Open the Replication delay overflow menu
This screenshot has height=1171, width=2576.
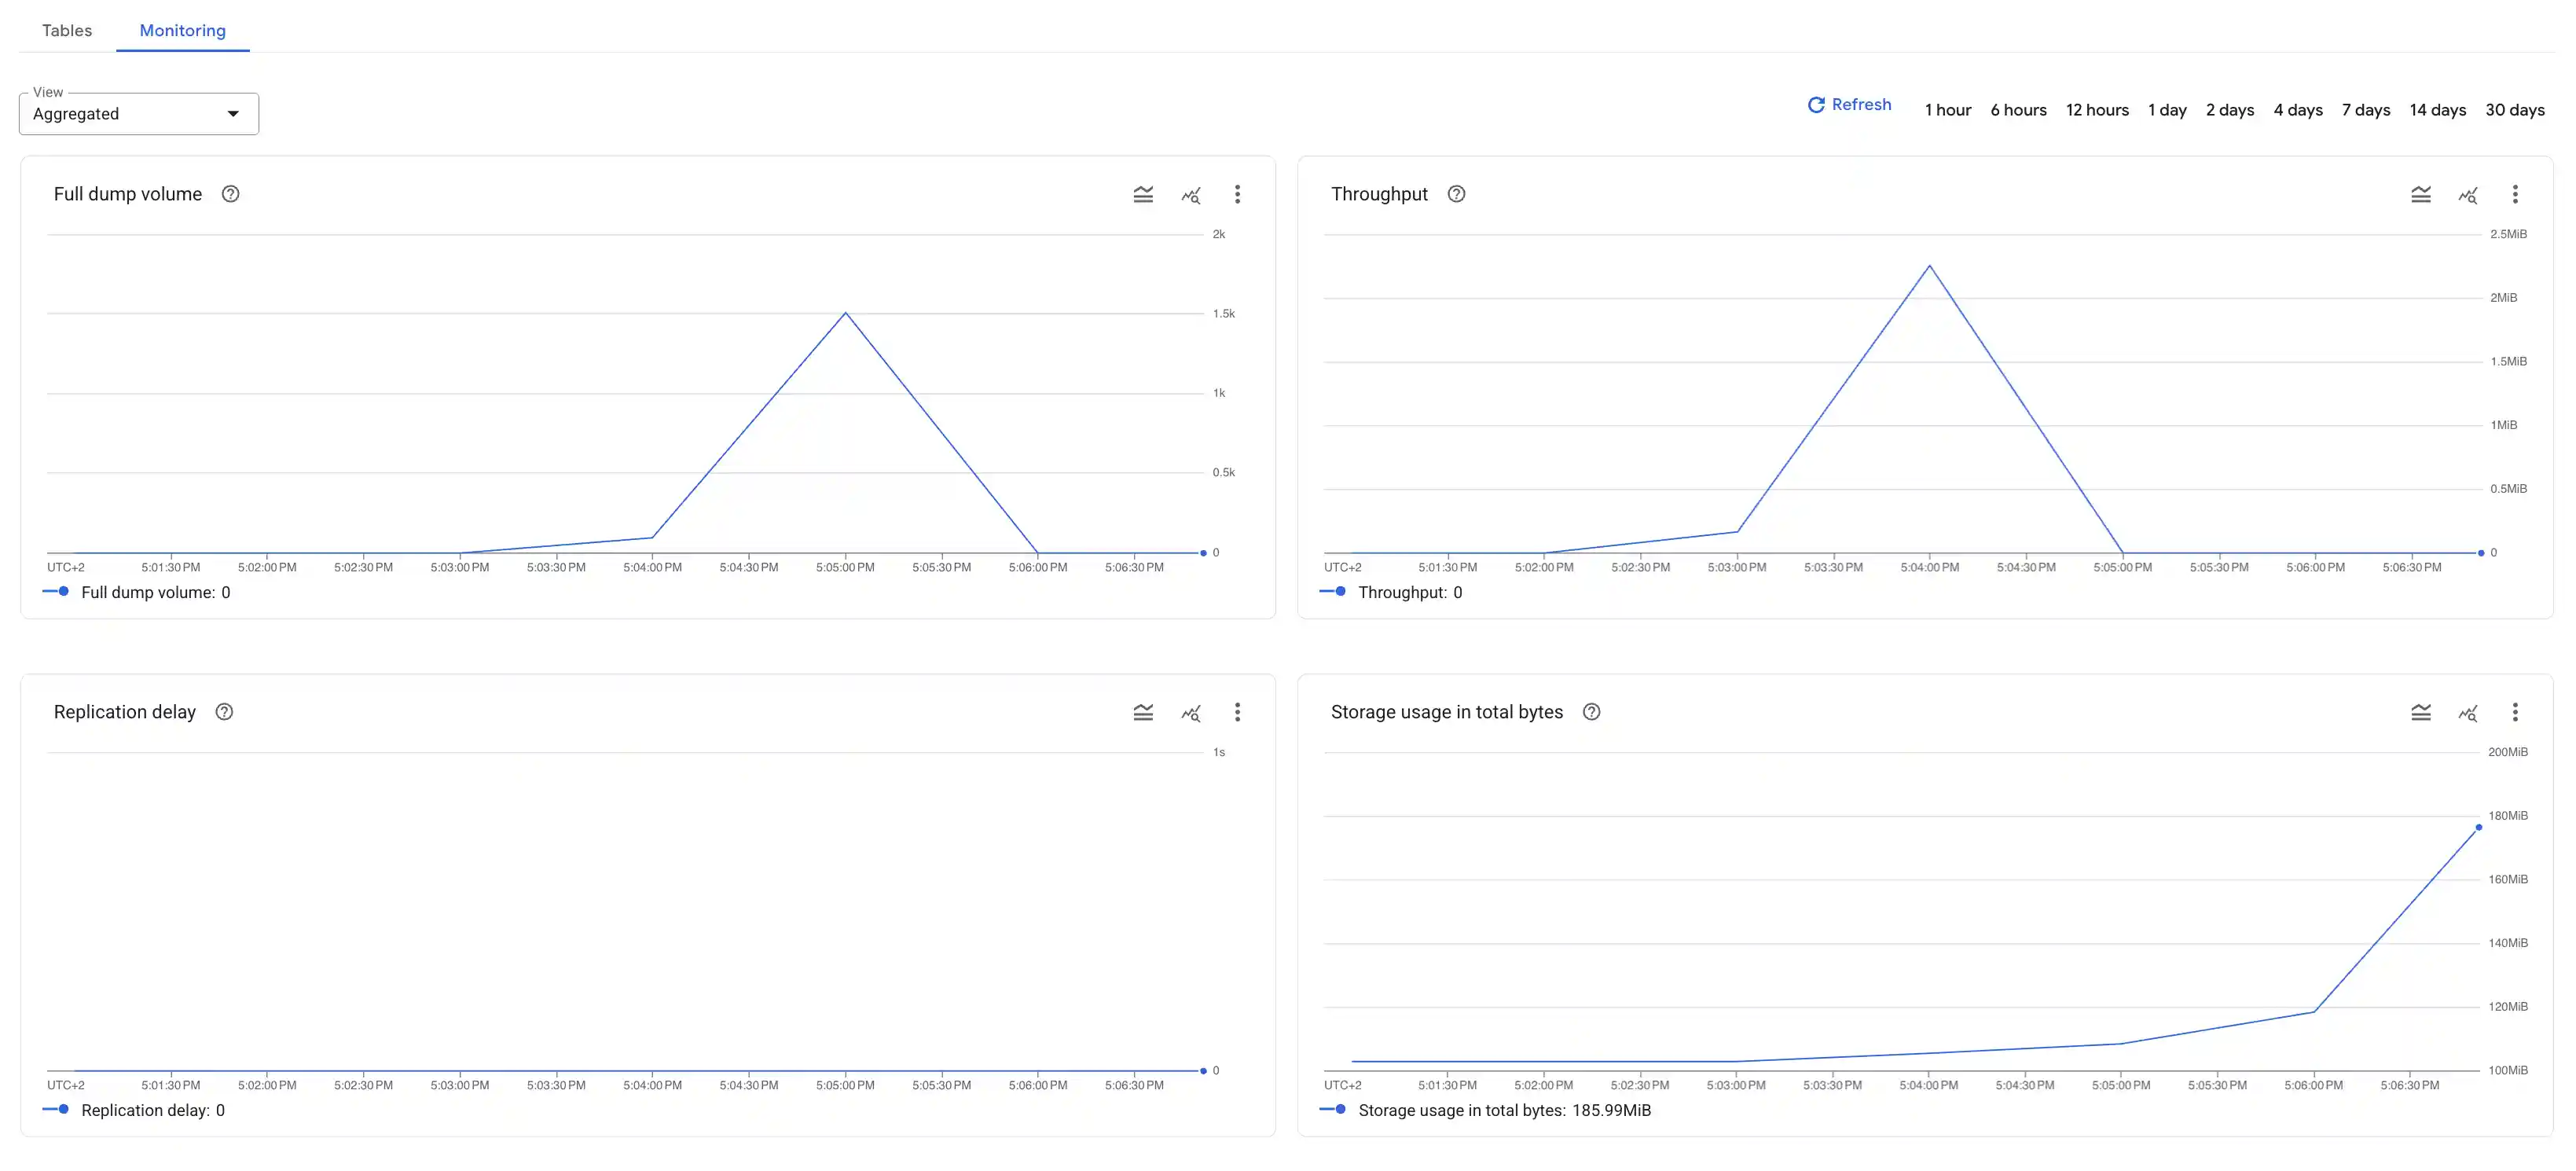(1238, 712)
